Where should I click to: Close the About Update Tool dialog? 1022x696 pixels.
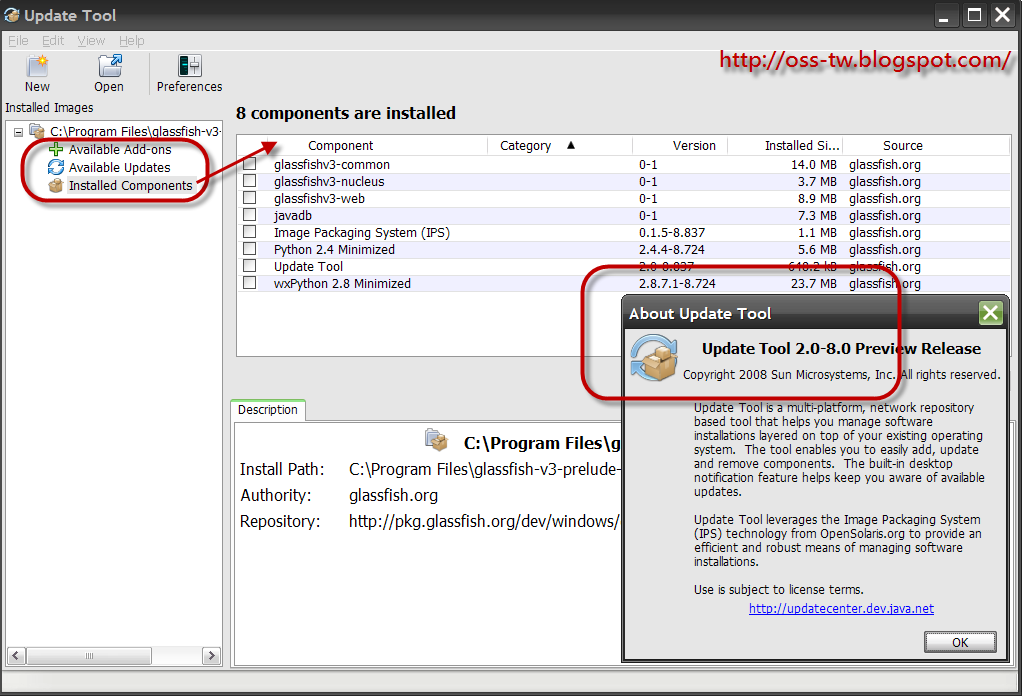[x=991, y=313]
